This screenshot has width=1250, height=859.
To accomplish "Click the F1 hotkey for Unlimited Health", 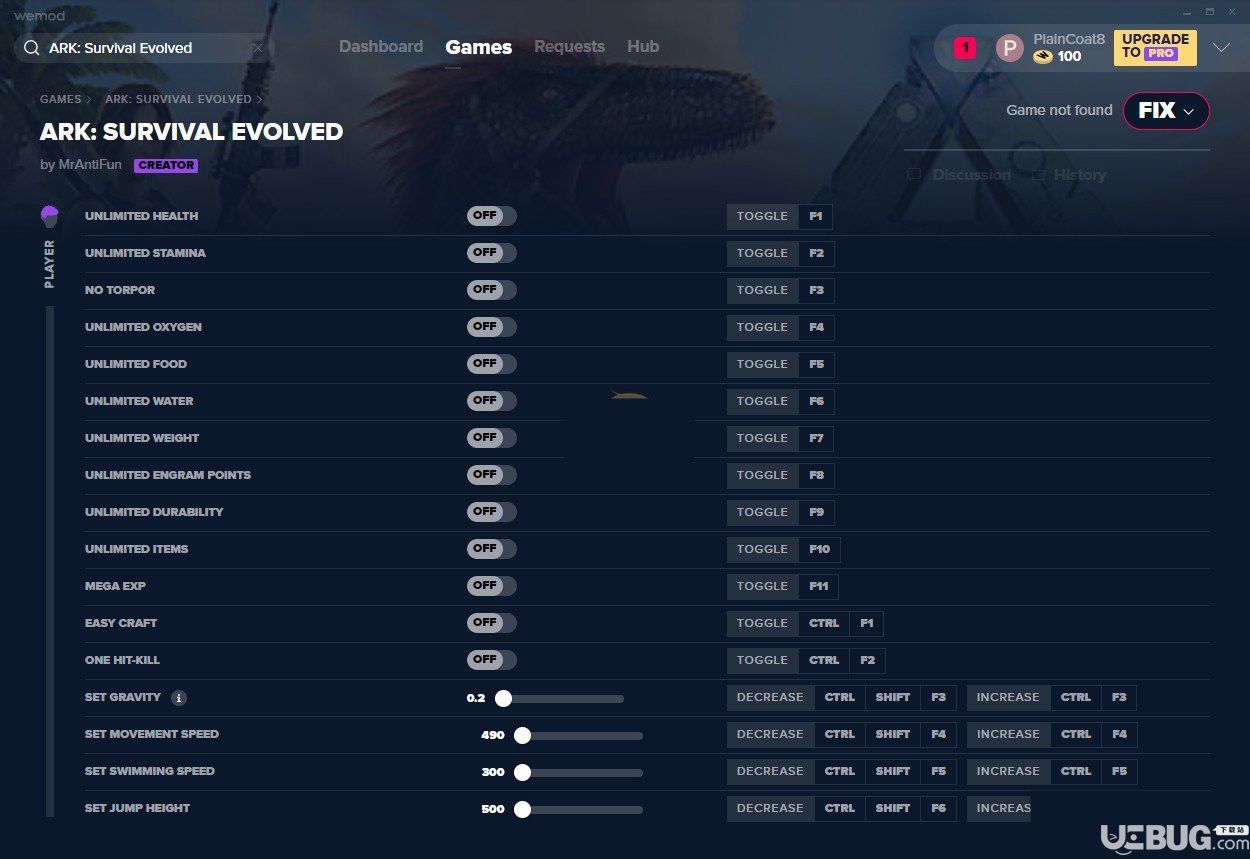I will 816,216.
